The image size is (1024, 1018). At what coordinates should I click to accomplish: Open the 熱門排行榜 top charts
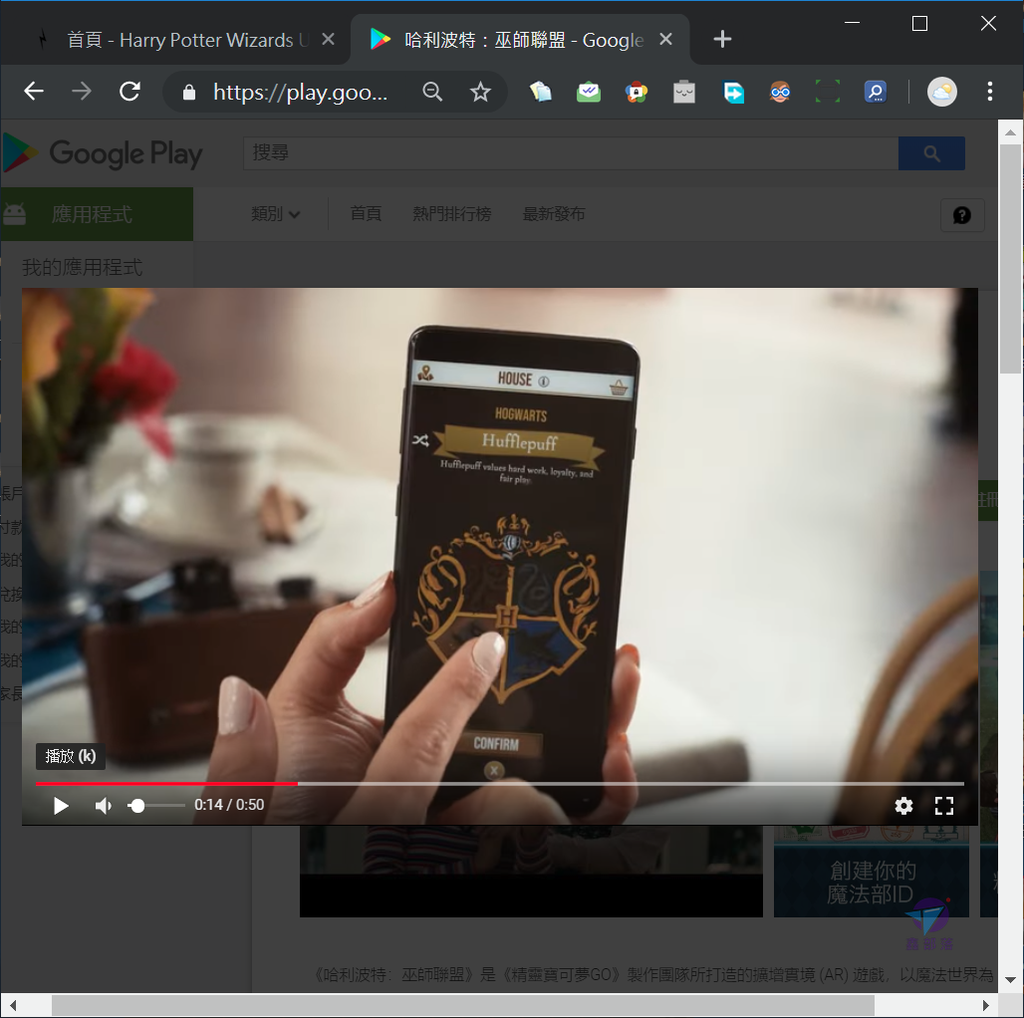click(x=452, y=214)
